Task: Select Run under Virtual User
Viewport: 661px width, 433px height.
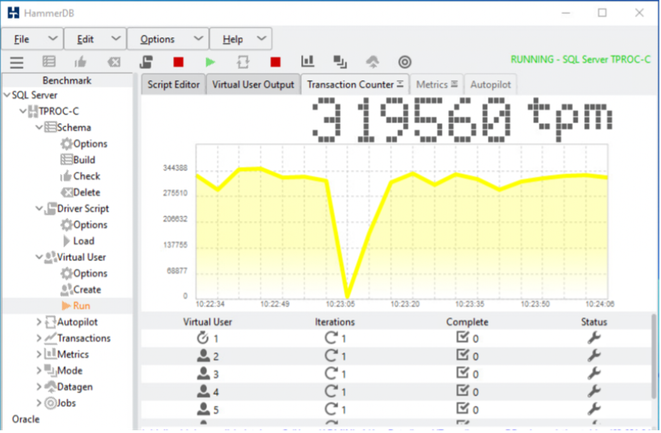Action: click(x=76, y=306)
